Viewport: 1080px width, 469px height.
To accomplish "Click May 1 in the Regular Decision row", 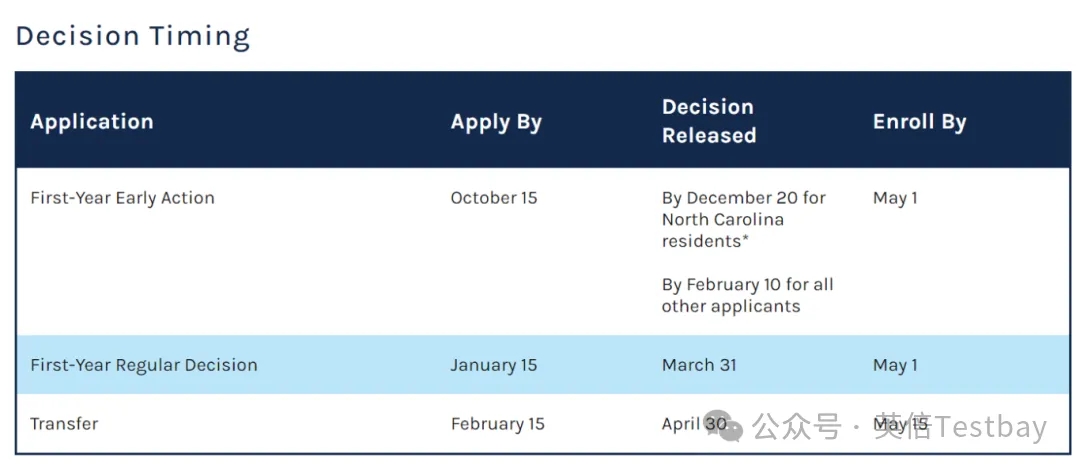I will pos(895,365).
